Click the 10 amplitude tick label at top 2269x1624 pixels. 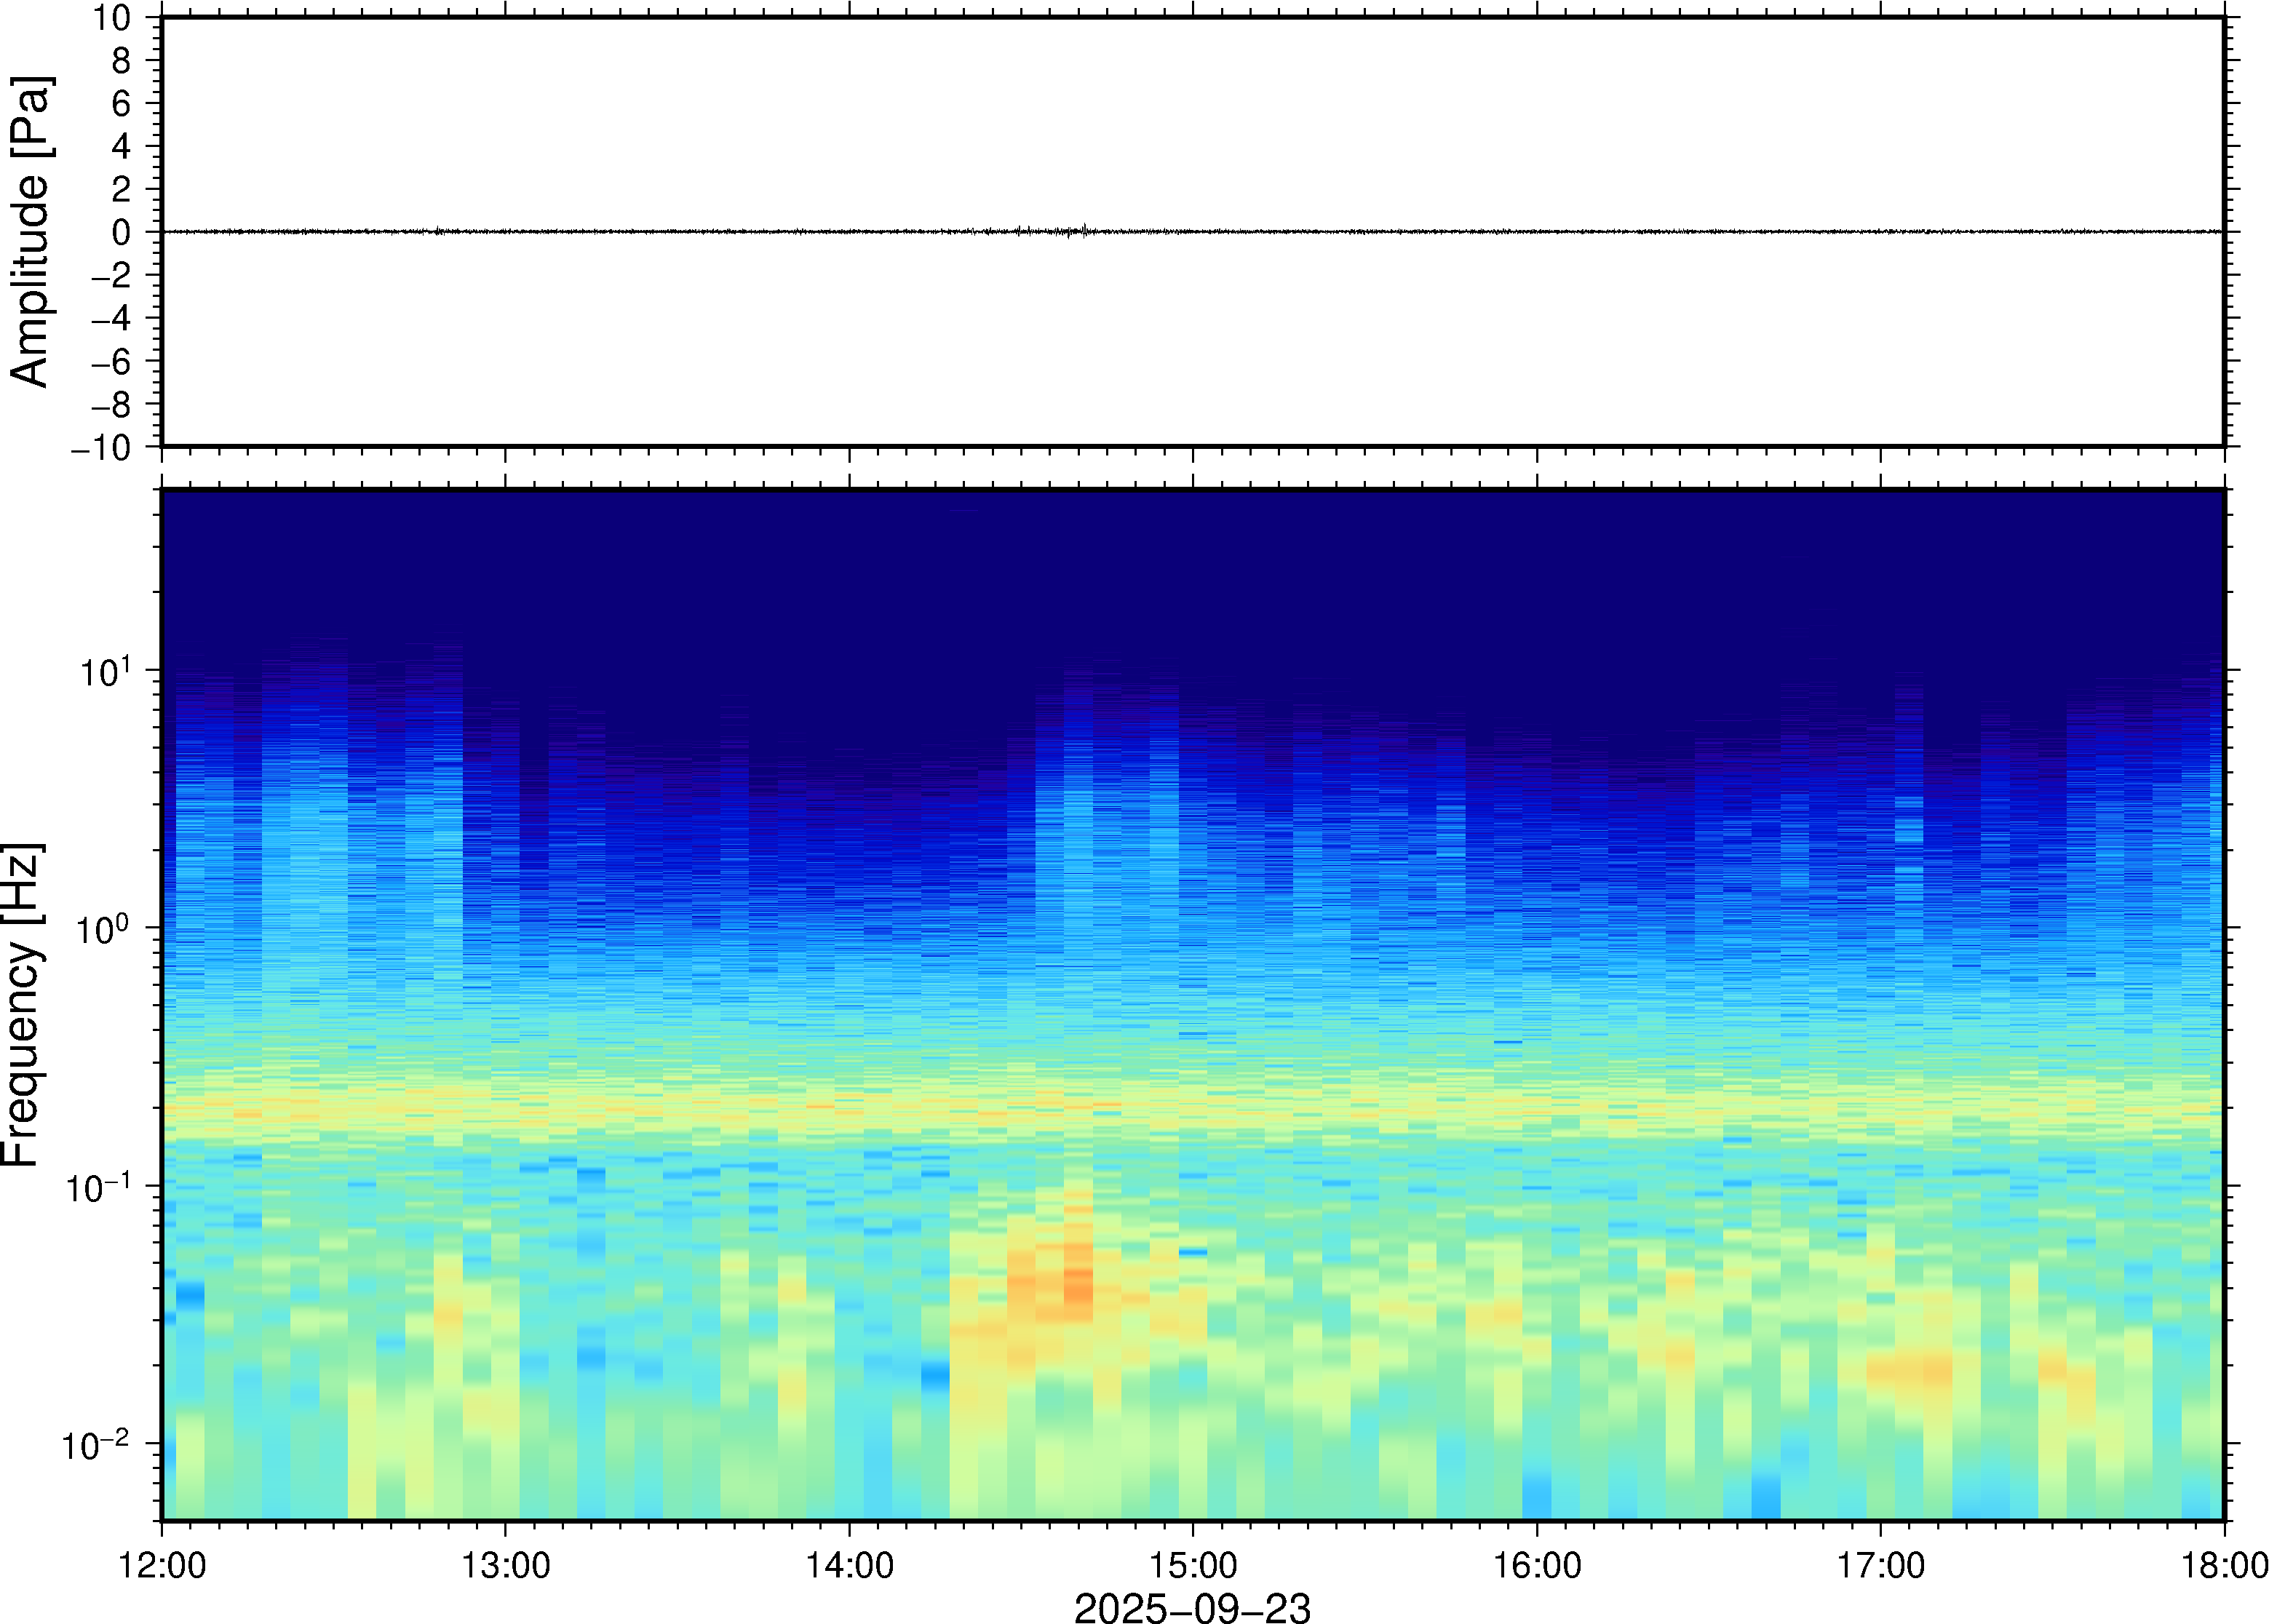pyautogui.click(x=112, y=18)
